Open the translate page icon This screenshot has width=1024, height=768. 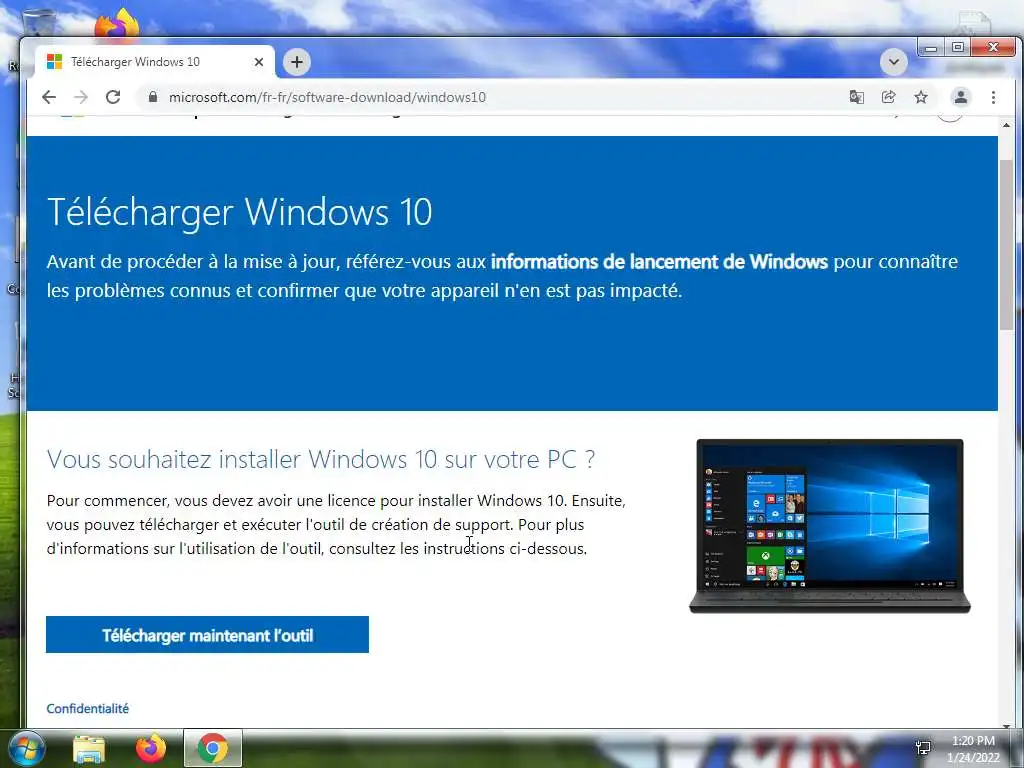(856, 97)
